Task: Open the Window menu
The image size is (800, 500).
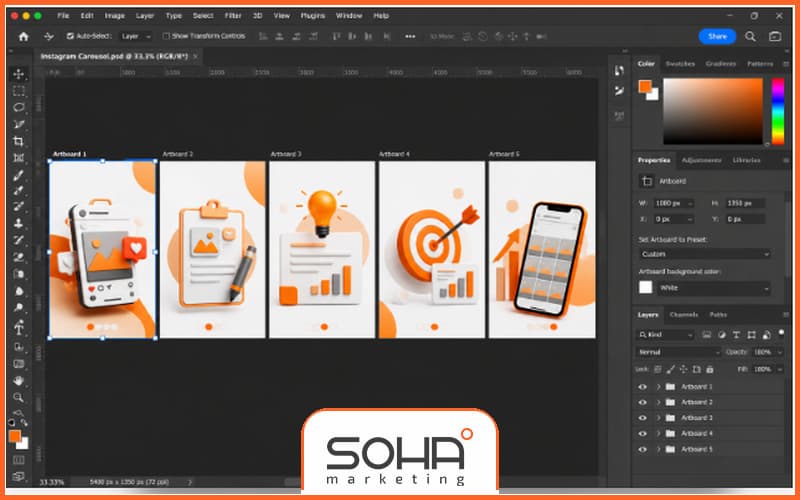Action: (x=349, y=16)
